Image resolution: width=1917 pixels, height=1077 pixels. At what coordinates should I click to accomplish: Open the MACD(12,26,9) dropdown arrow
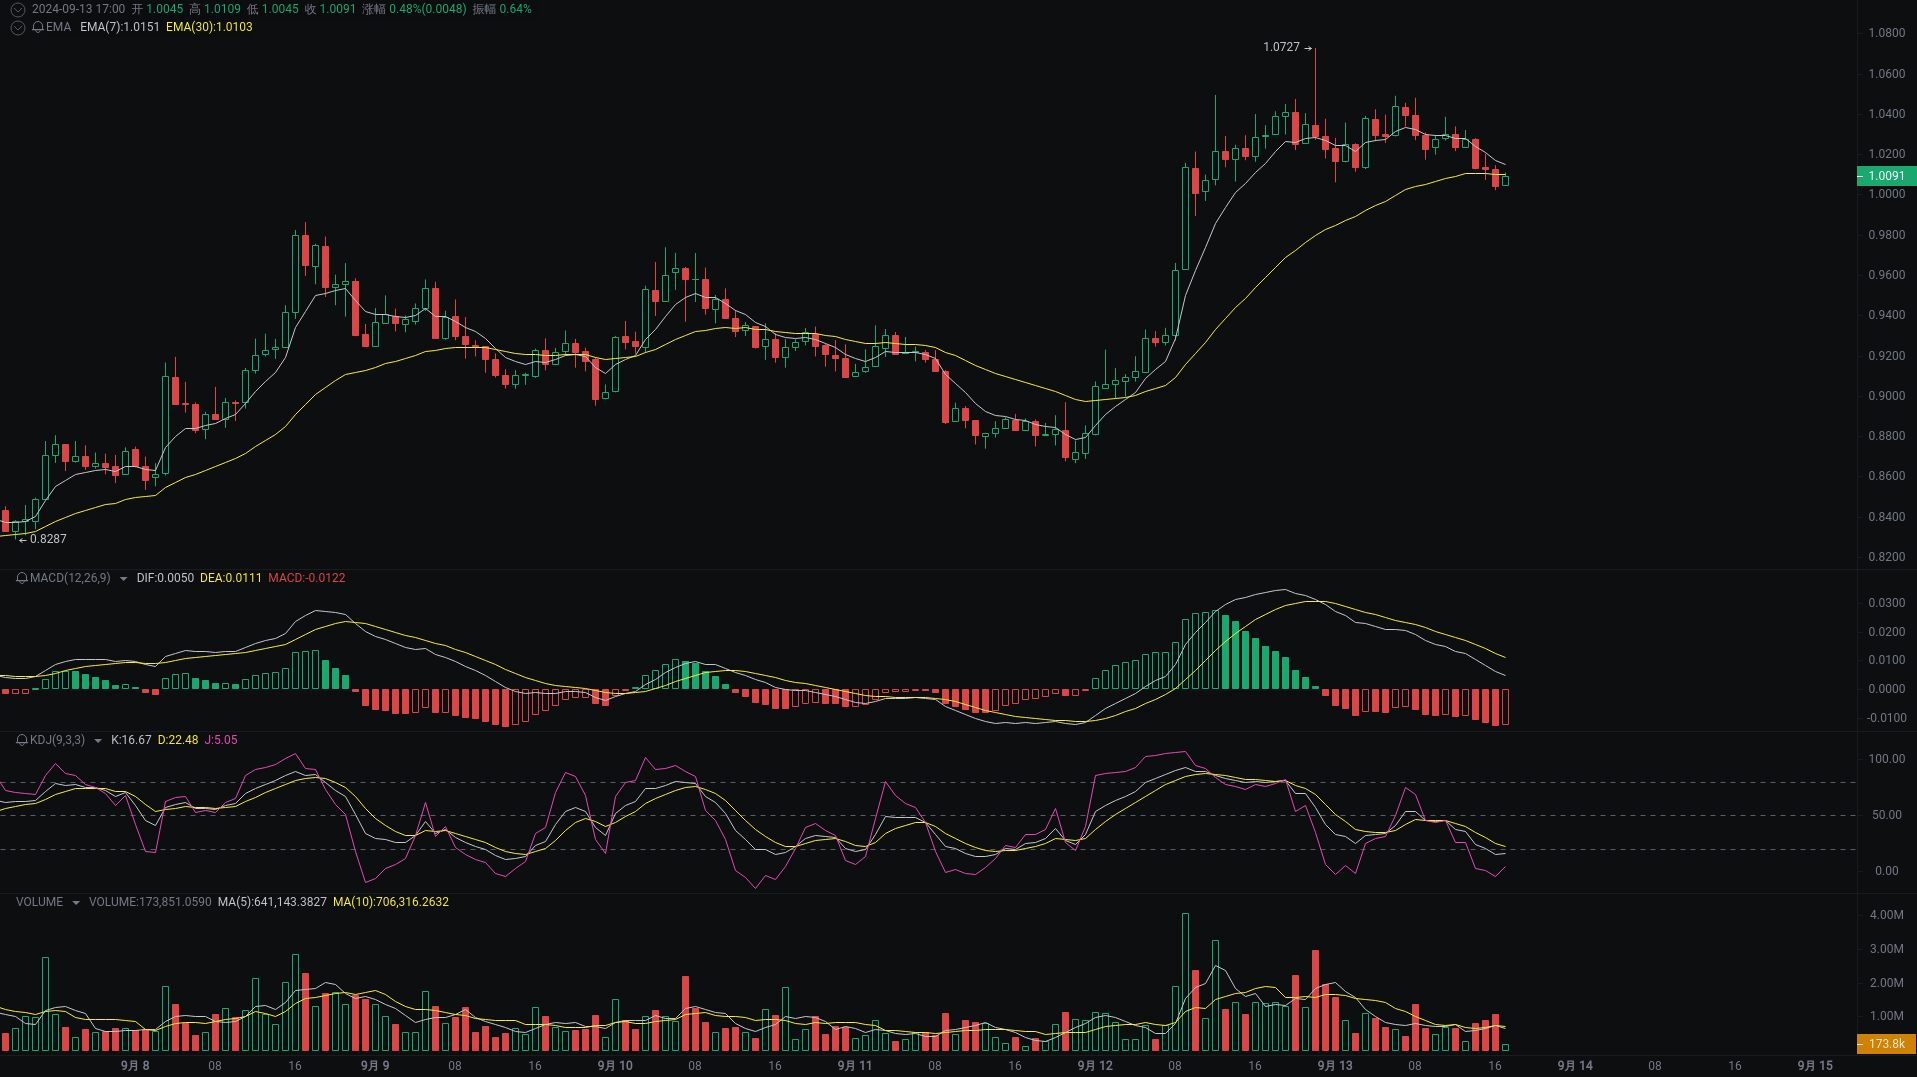coord(122,578)
